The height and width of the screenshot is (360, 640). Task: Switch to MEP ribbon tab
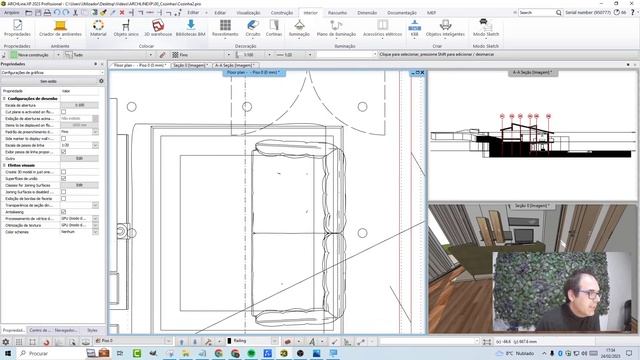(x=431, y=13)
